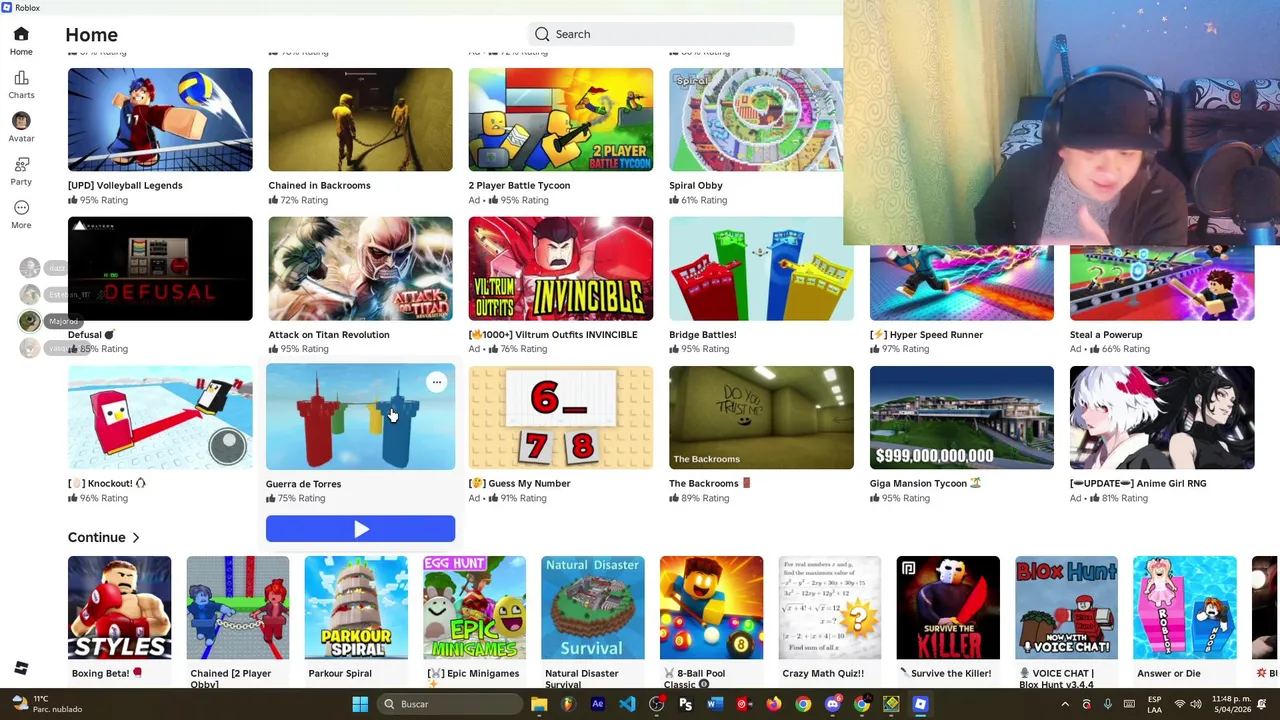Open Discord from taskbar

[x=832, y=704]
